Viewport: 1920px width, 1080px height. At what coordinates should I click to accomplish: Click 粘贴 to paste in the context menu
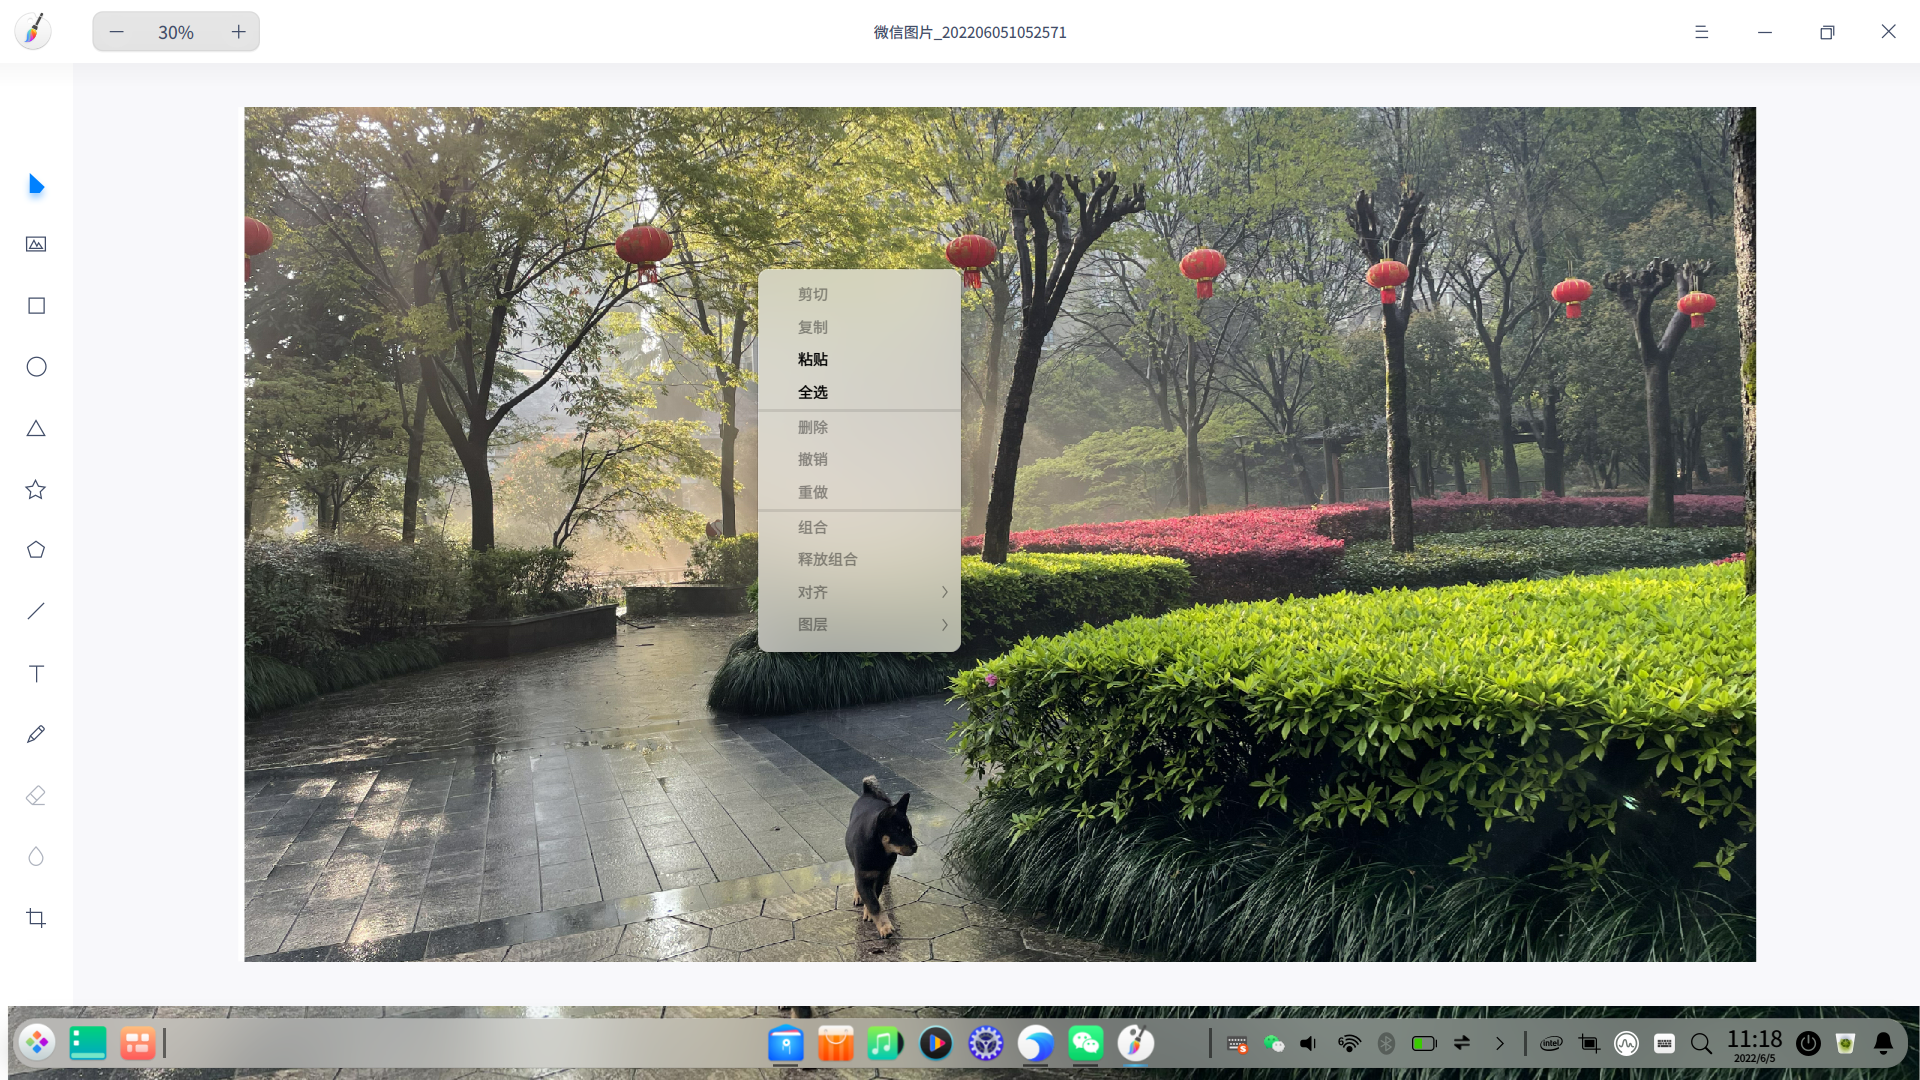pos(812,359)
